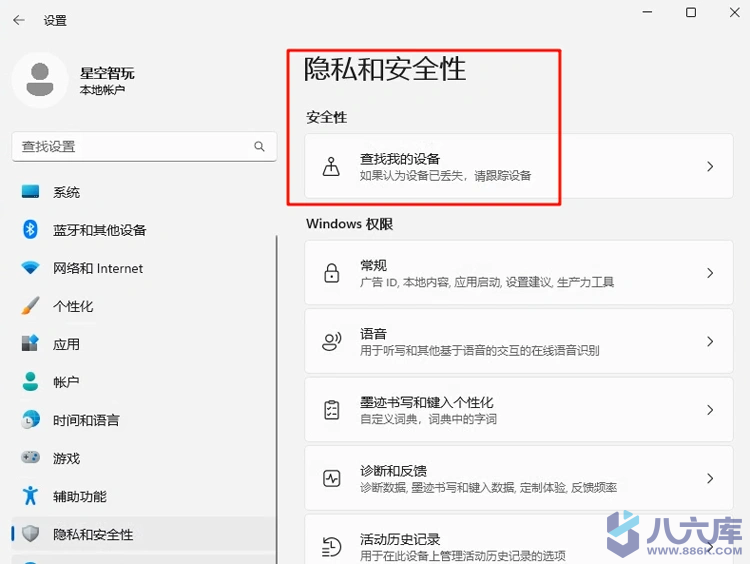This screenshot has height=564, width=750.
Task: Open 语音 using its right chevron
Action: tap(710, 341)
